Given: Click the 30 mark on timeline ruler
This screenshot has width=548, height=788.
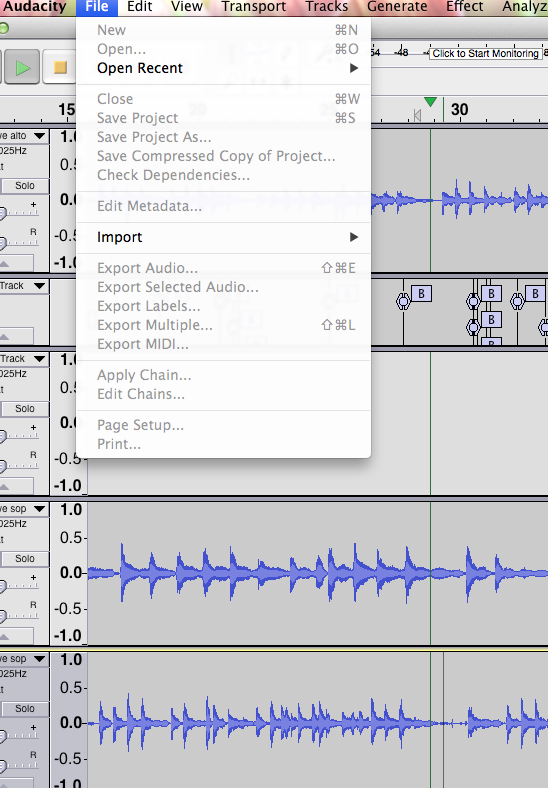Looking at the screenshot, I should click(x=460, y=110).
